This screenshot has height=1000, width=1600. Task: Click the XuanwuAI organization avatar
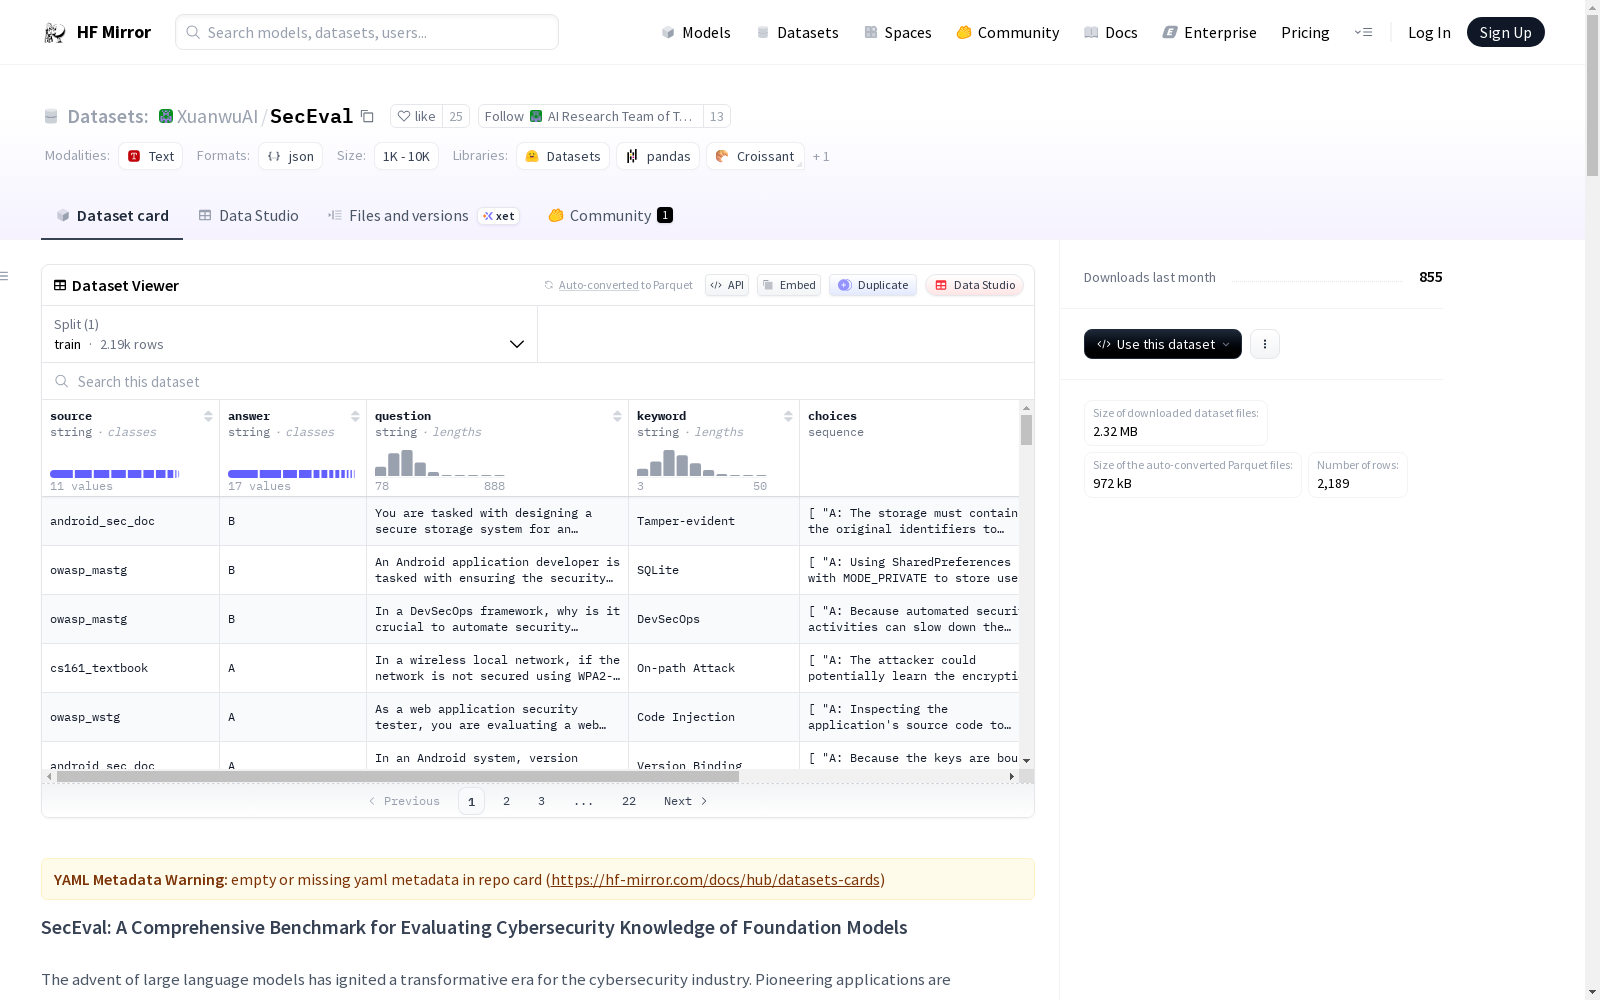pos(166,117)
